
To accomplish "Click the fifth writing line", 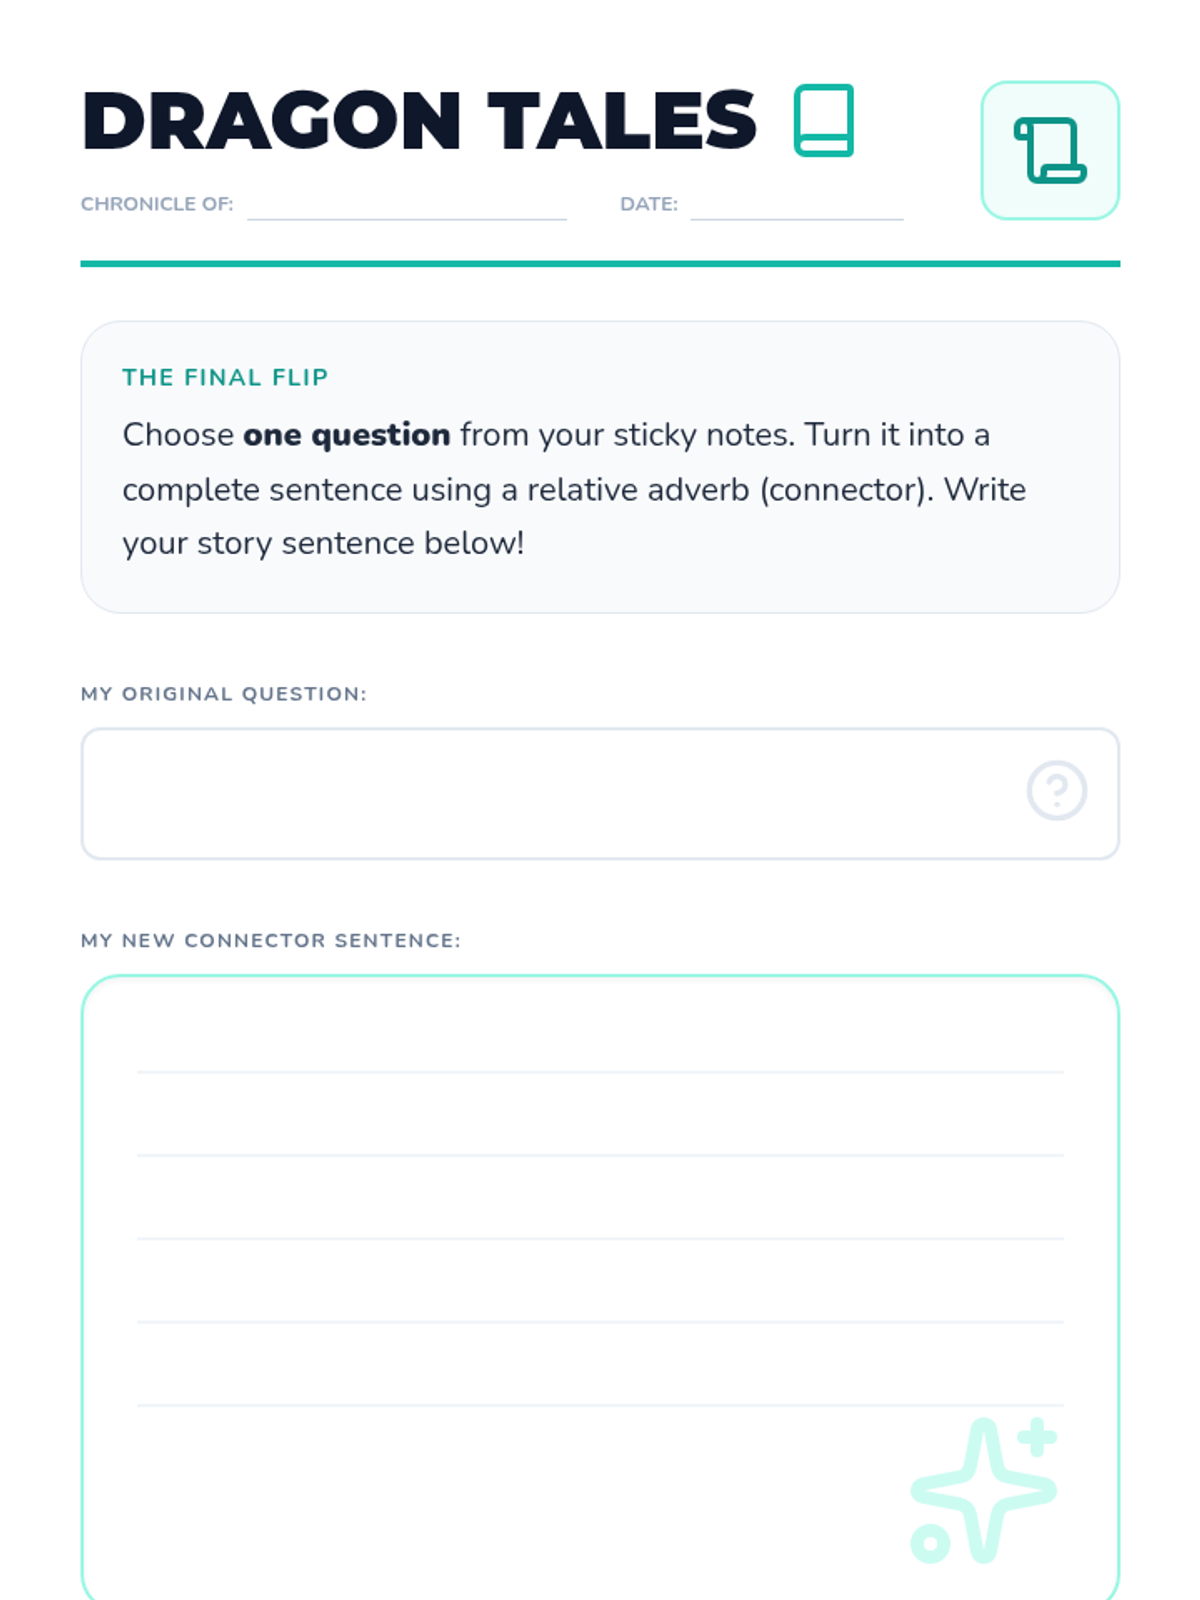I will (600, 1405).
